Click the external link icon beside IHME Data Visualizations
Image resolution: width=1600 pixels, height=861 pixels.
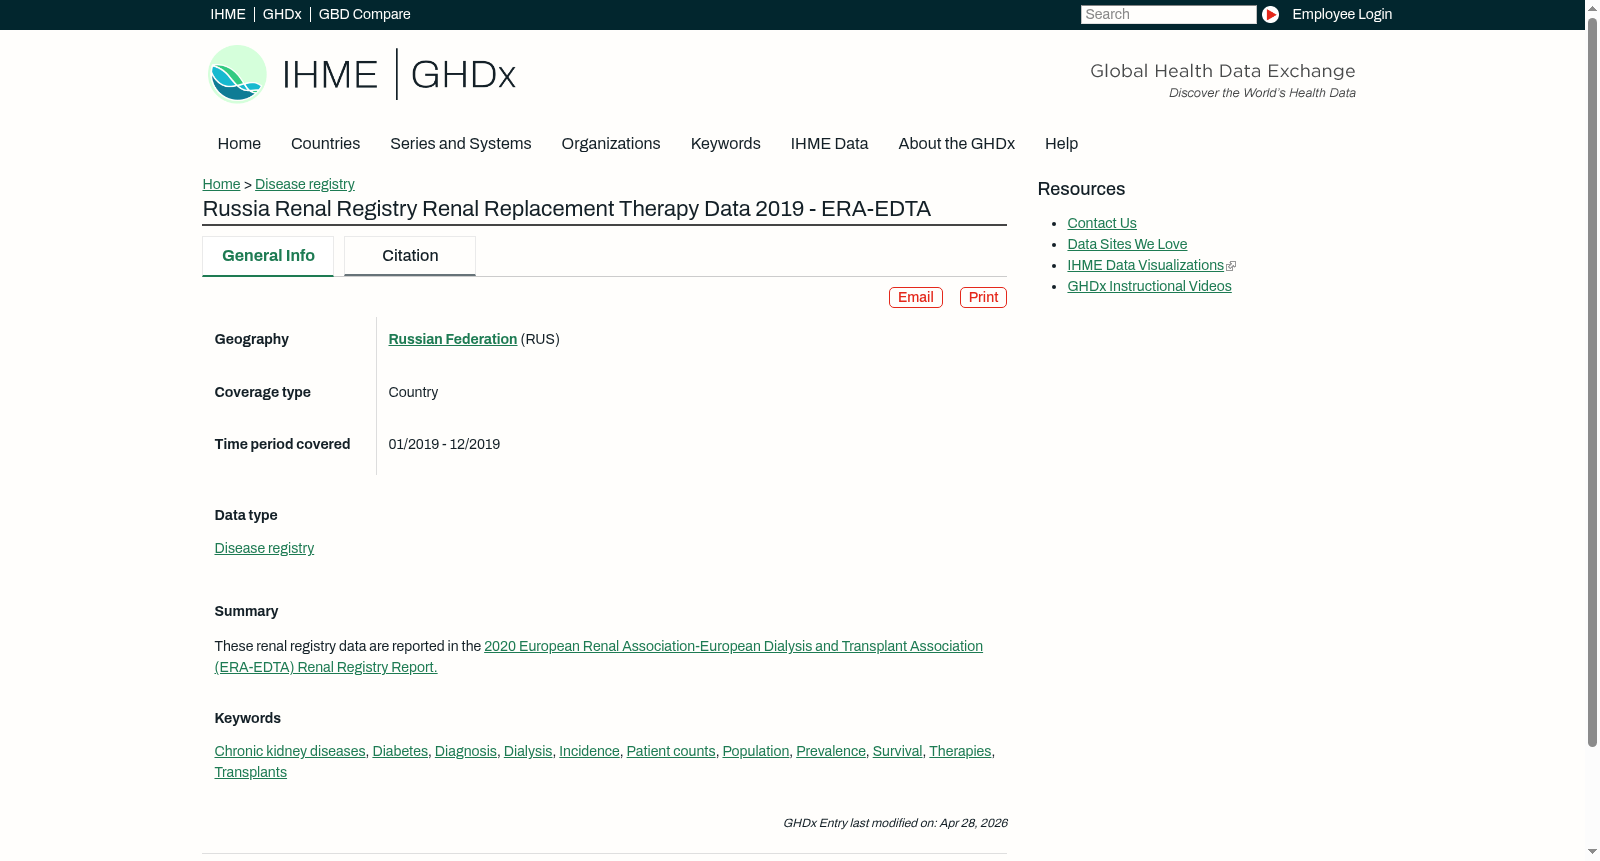pos(1231,266)
